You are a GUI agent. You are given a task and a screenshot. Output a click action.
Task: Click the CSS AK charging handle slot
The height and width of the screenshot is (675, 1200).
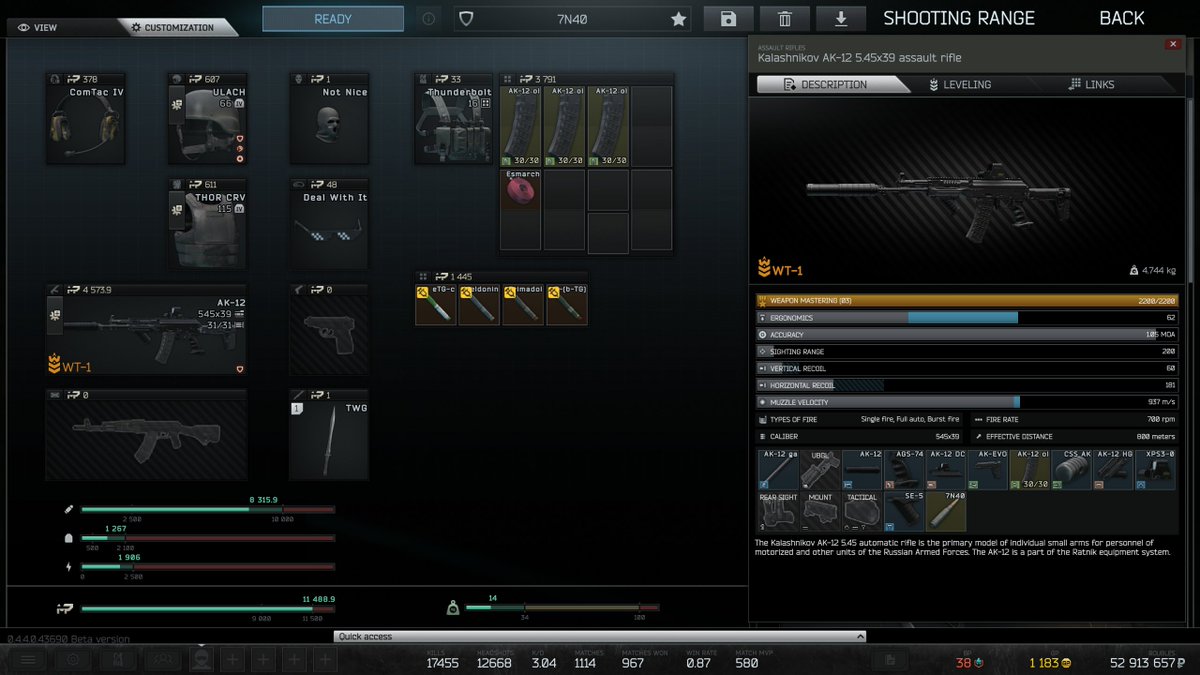pos(1072,470)
